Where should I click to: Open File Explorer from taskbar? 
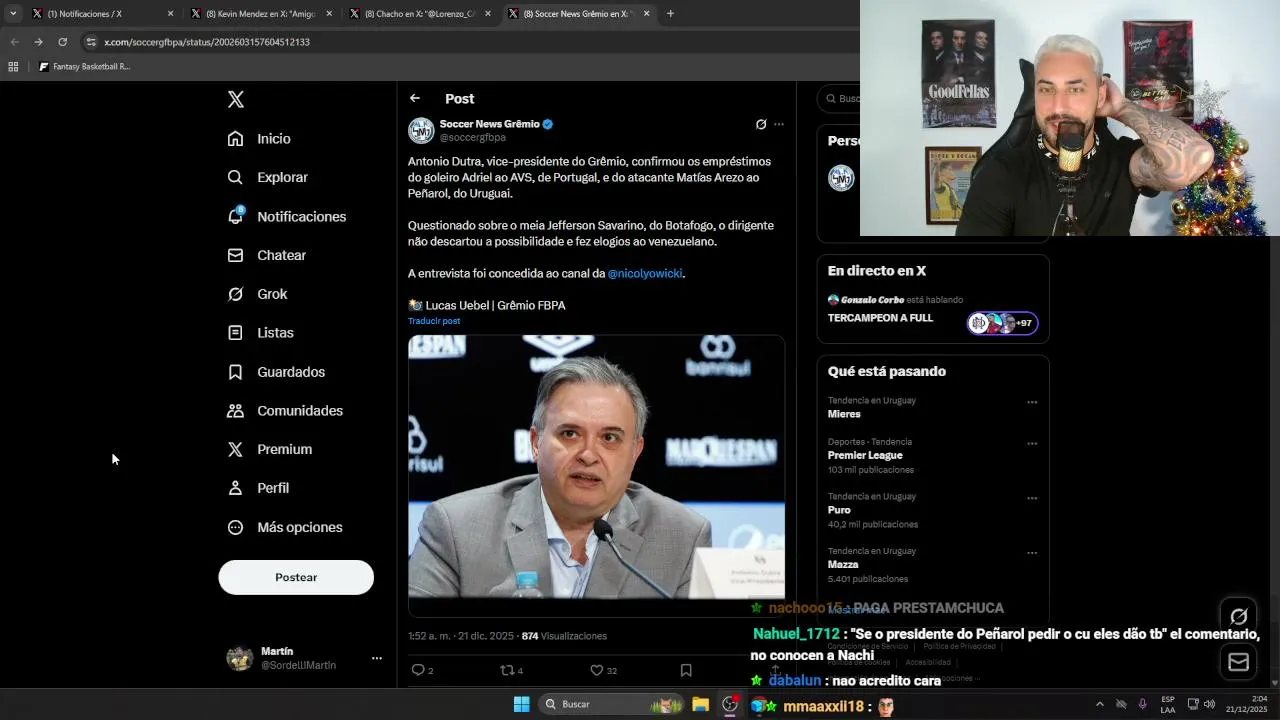701,704
